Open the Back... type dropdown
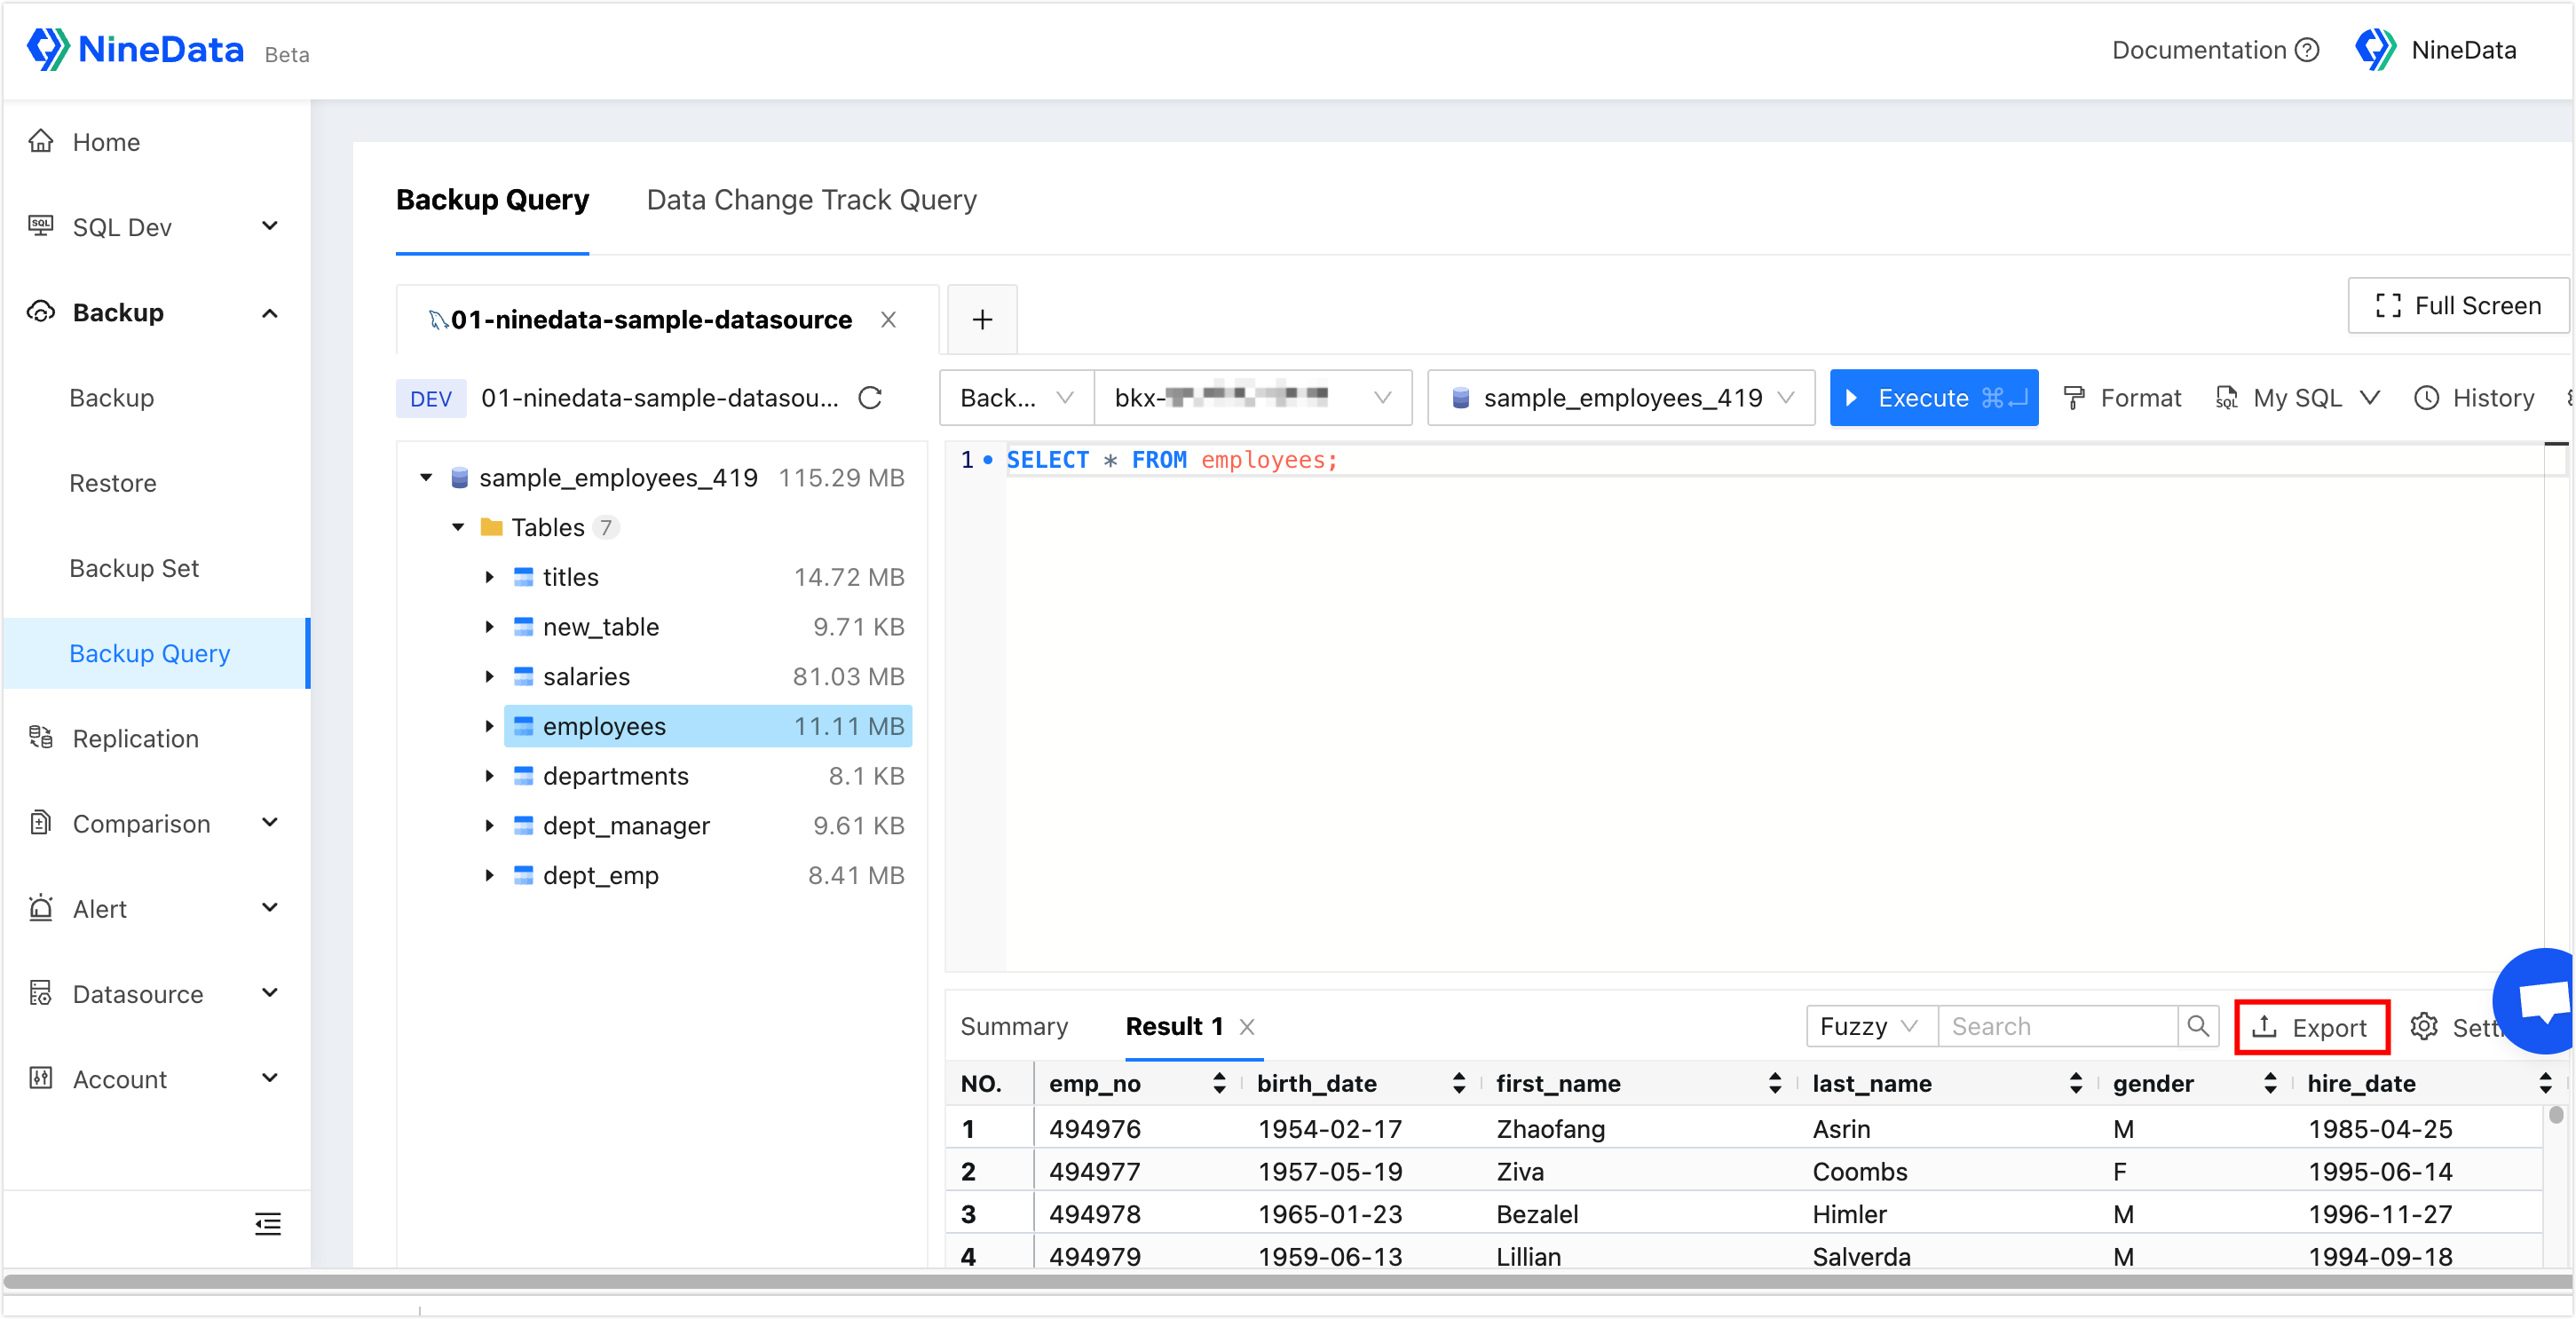This screenshot has height=1319, width=2576. coord(1017,398)
